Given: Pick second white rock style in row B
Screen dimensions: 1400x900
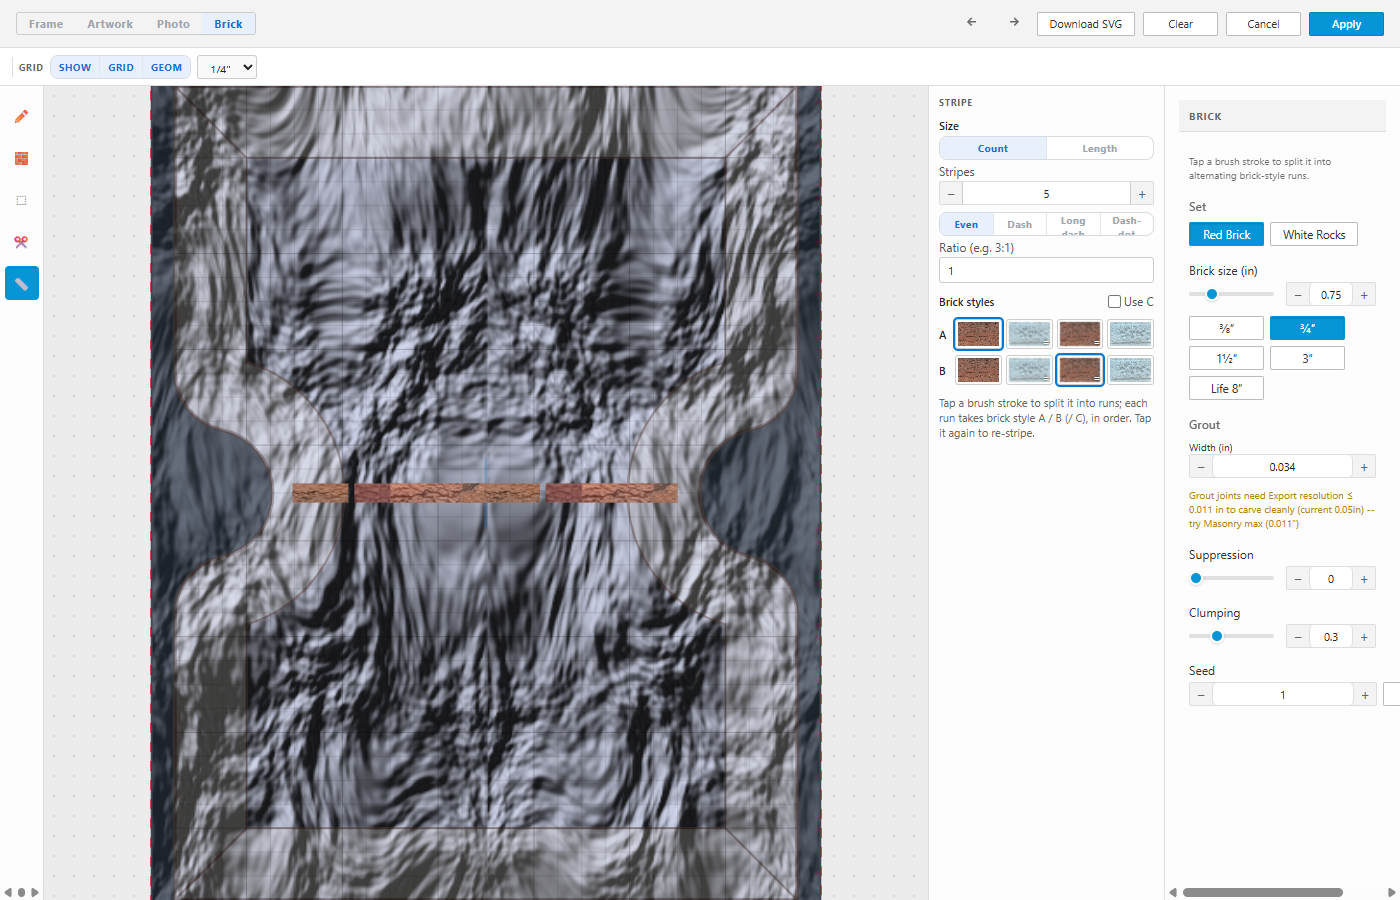Looking at the screenshot, I should coord(1029,370).
